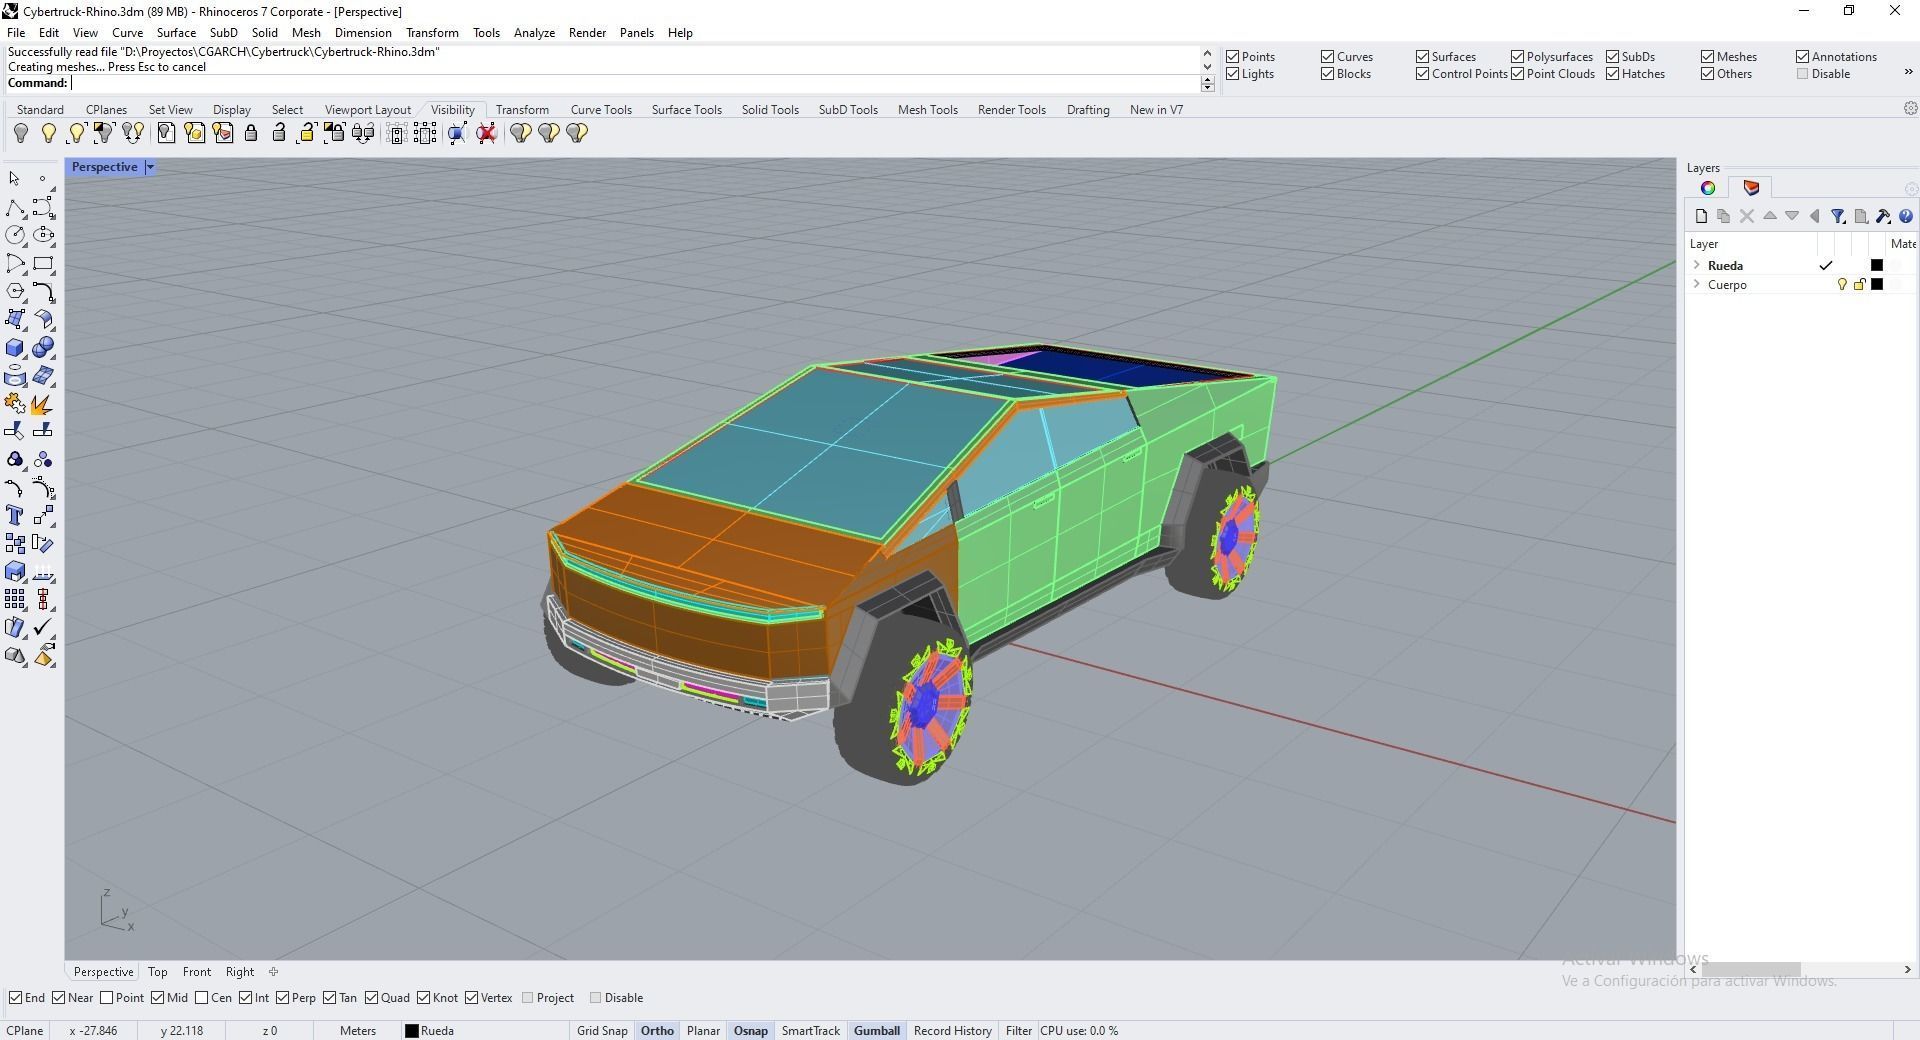Disable the Quad osnap checkbox
This screenshot has height=1040, width=1920.
coord(372,998)
